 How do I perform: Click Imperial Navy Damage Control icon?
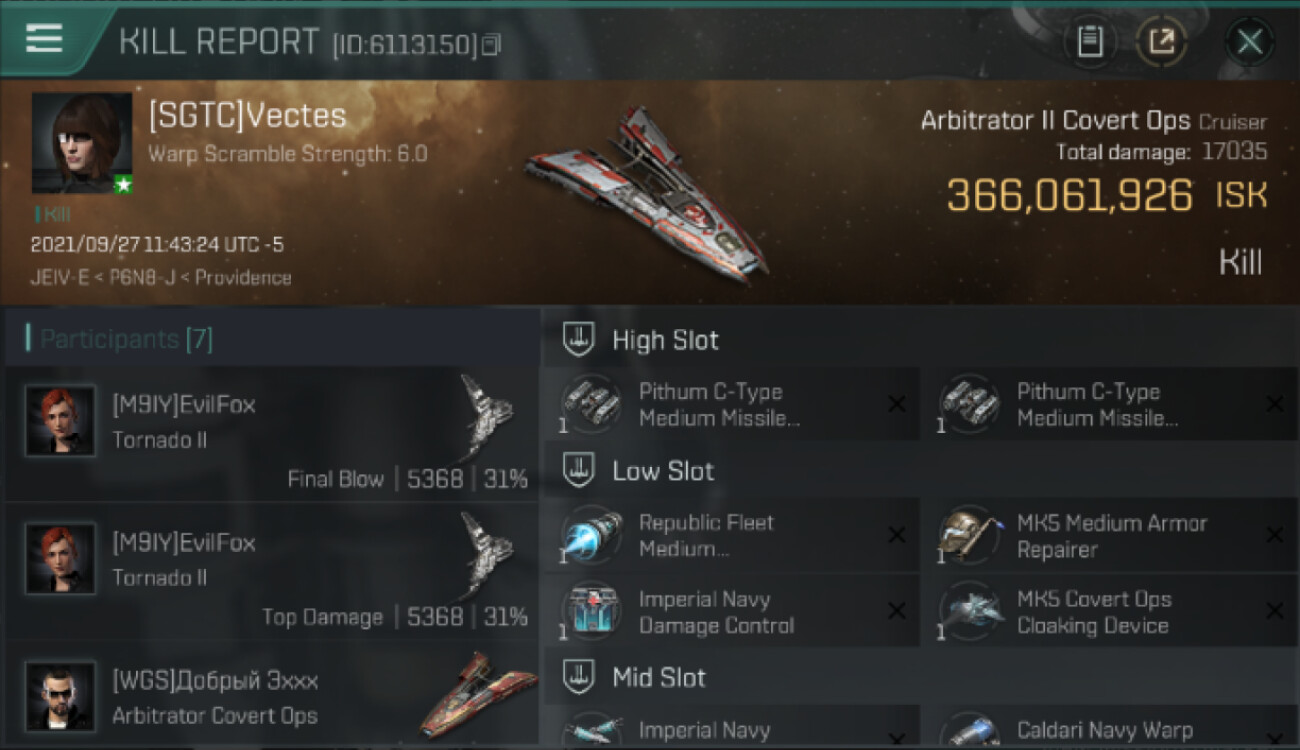pos(591,612)
